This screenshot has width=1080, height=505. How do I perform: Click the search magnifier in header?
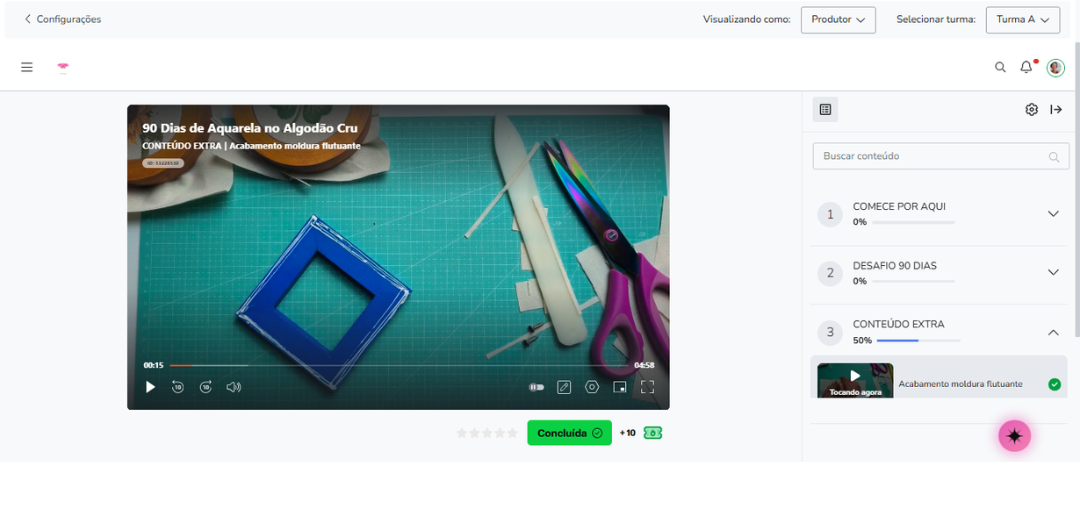[1000, 67]
